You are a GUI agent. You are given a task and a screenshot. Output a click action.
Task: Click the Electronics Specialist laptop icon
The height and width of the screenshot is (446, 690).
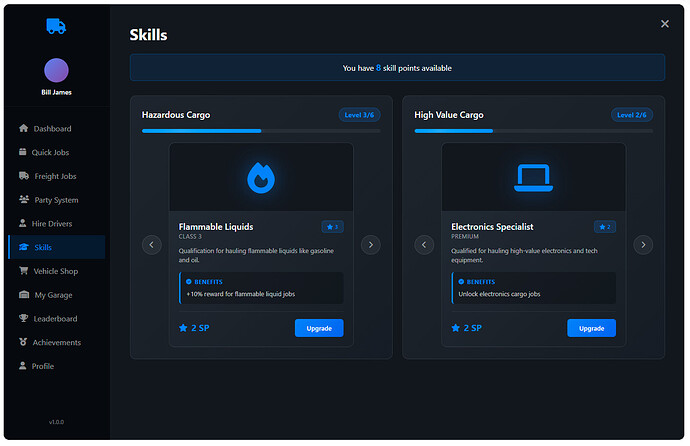[533, 177]
